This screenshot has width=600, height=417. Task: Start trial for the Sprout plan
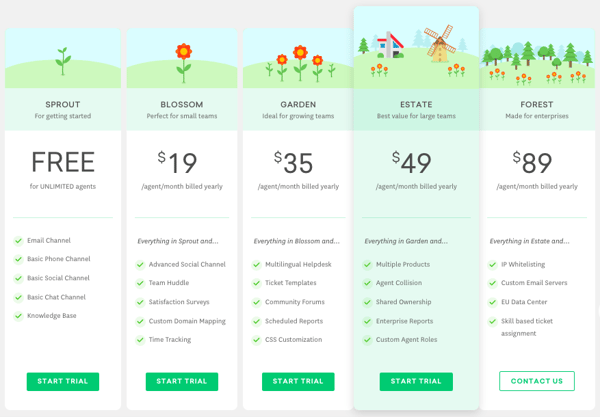tap(63, 381)
